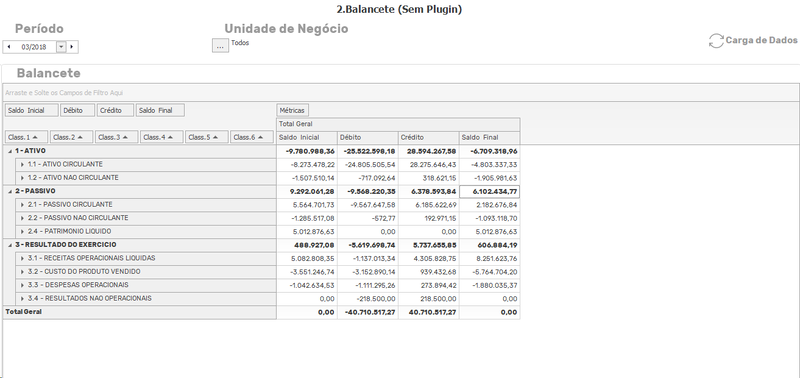Expand 1.1 - ATIVO CIRCULANTE row
The image size is (800, 378).
point(22,164)
